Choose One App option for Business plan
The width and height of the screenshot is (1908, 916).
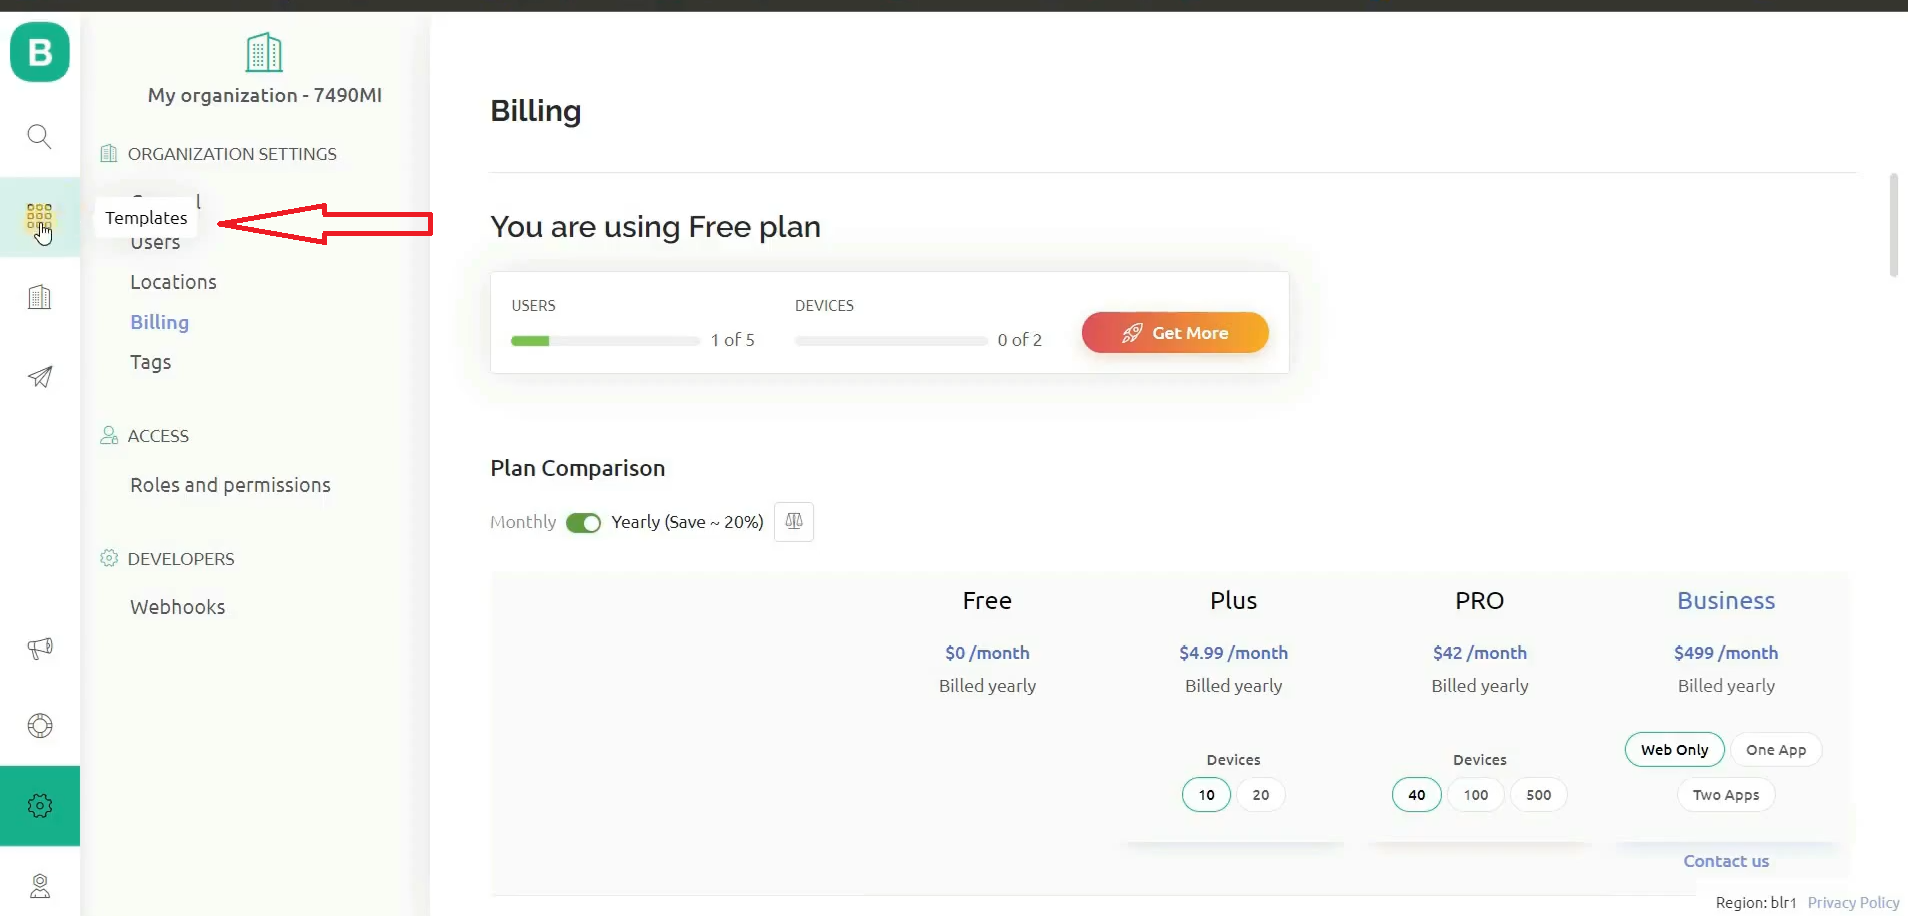pyautogui.click(x=1775, y=750)
